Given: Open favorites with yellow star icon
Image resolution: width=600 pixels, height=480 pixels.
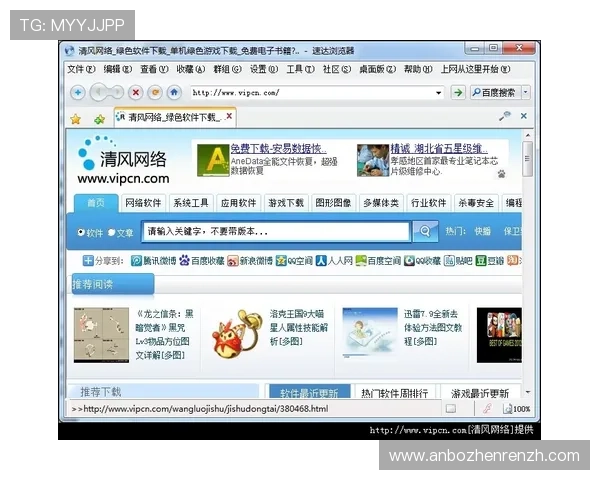Looking at the screenshot, I should [x=76, y=119].
